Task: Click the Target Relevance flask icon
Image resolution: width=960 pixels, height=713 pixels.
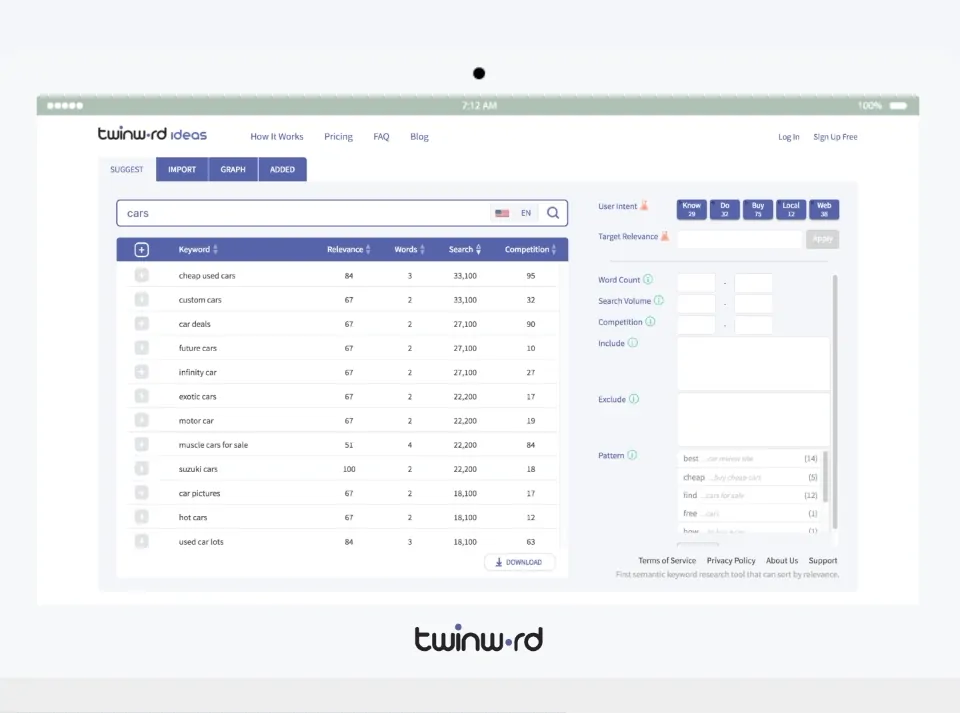Action: click(665, 236)
